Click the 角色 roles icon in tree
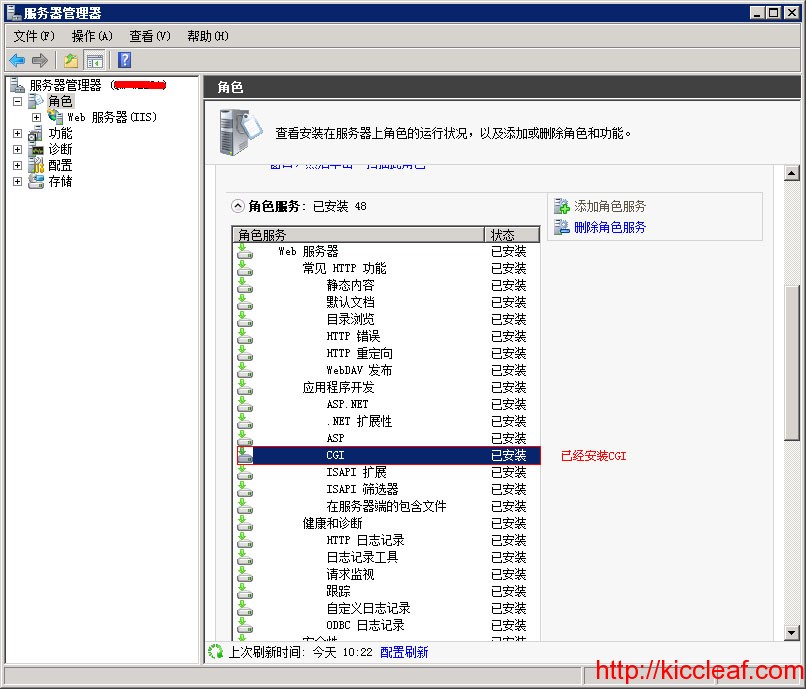 click(35, 101)
